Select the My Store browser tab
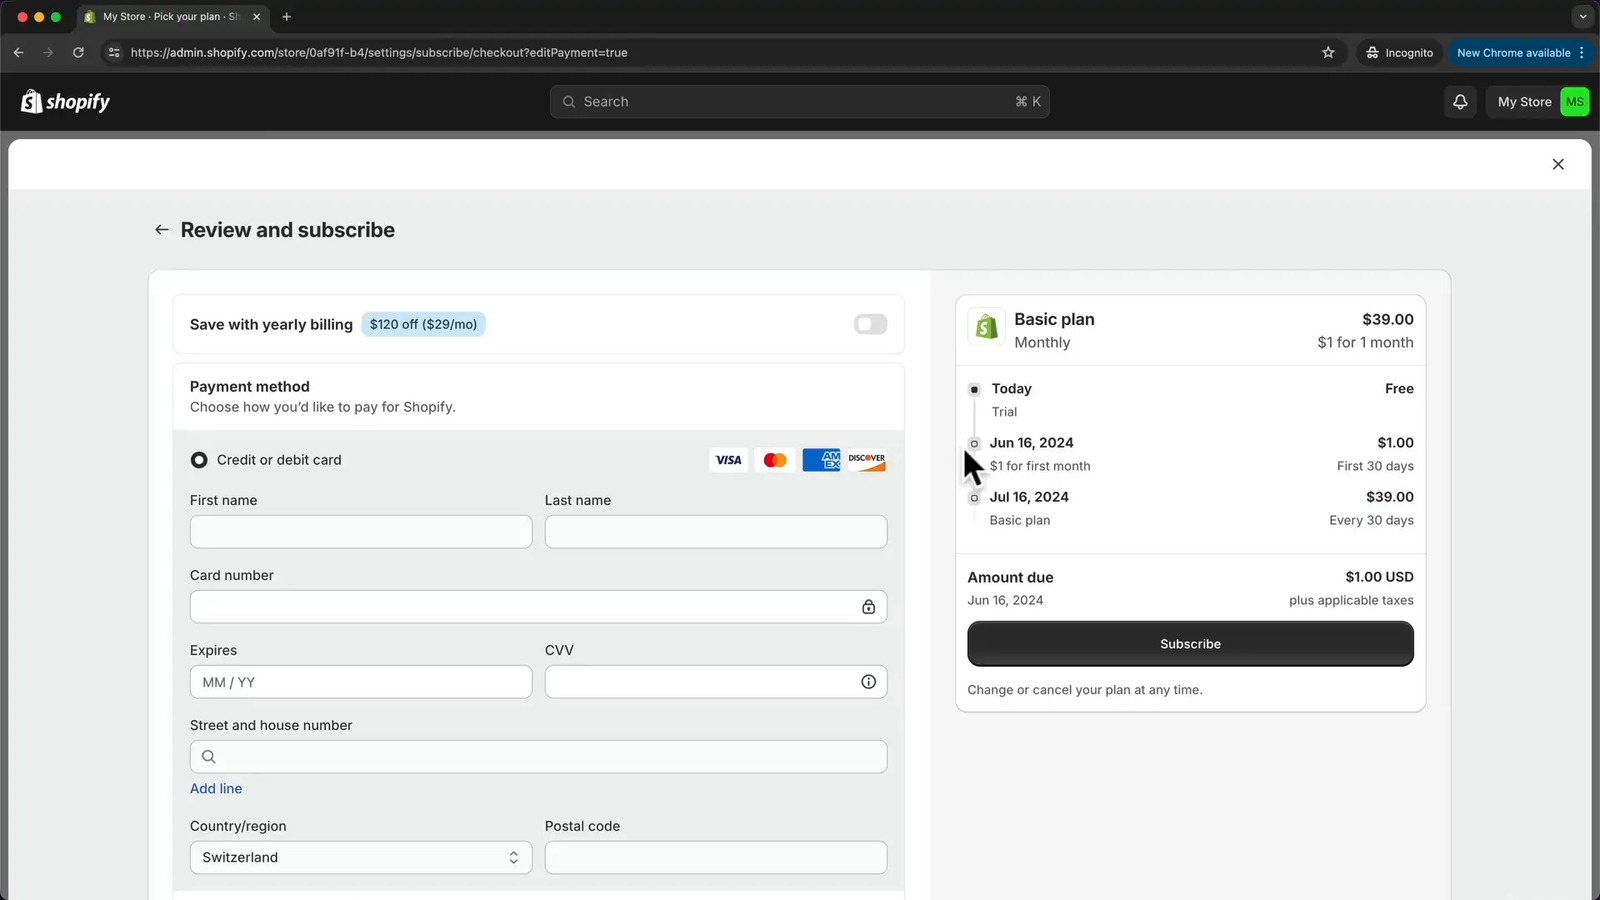The width and height of the screenshot is (1600, 900). [171, 17]
